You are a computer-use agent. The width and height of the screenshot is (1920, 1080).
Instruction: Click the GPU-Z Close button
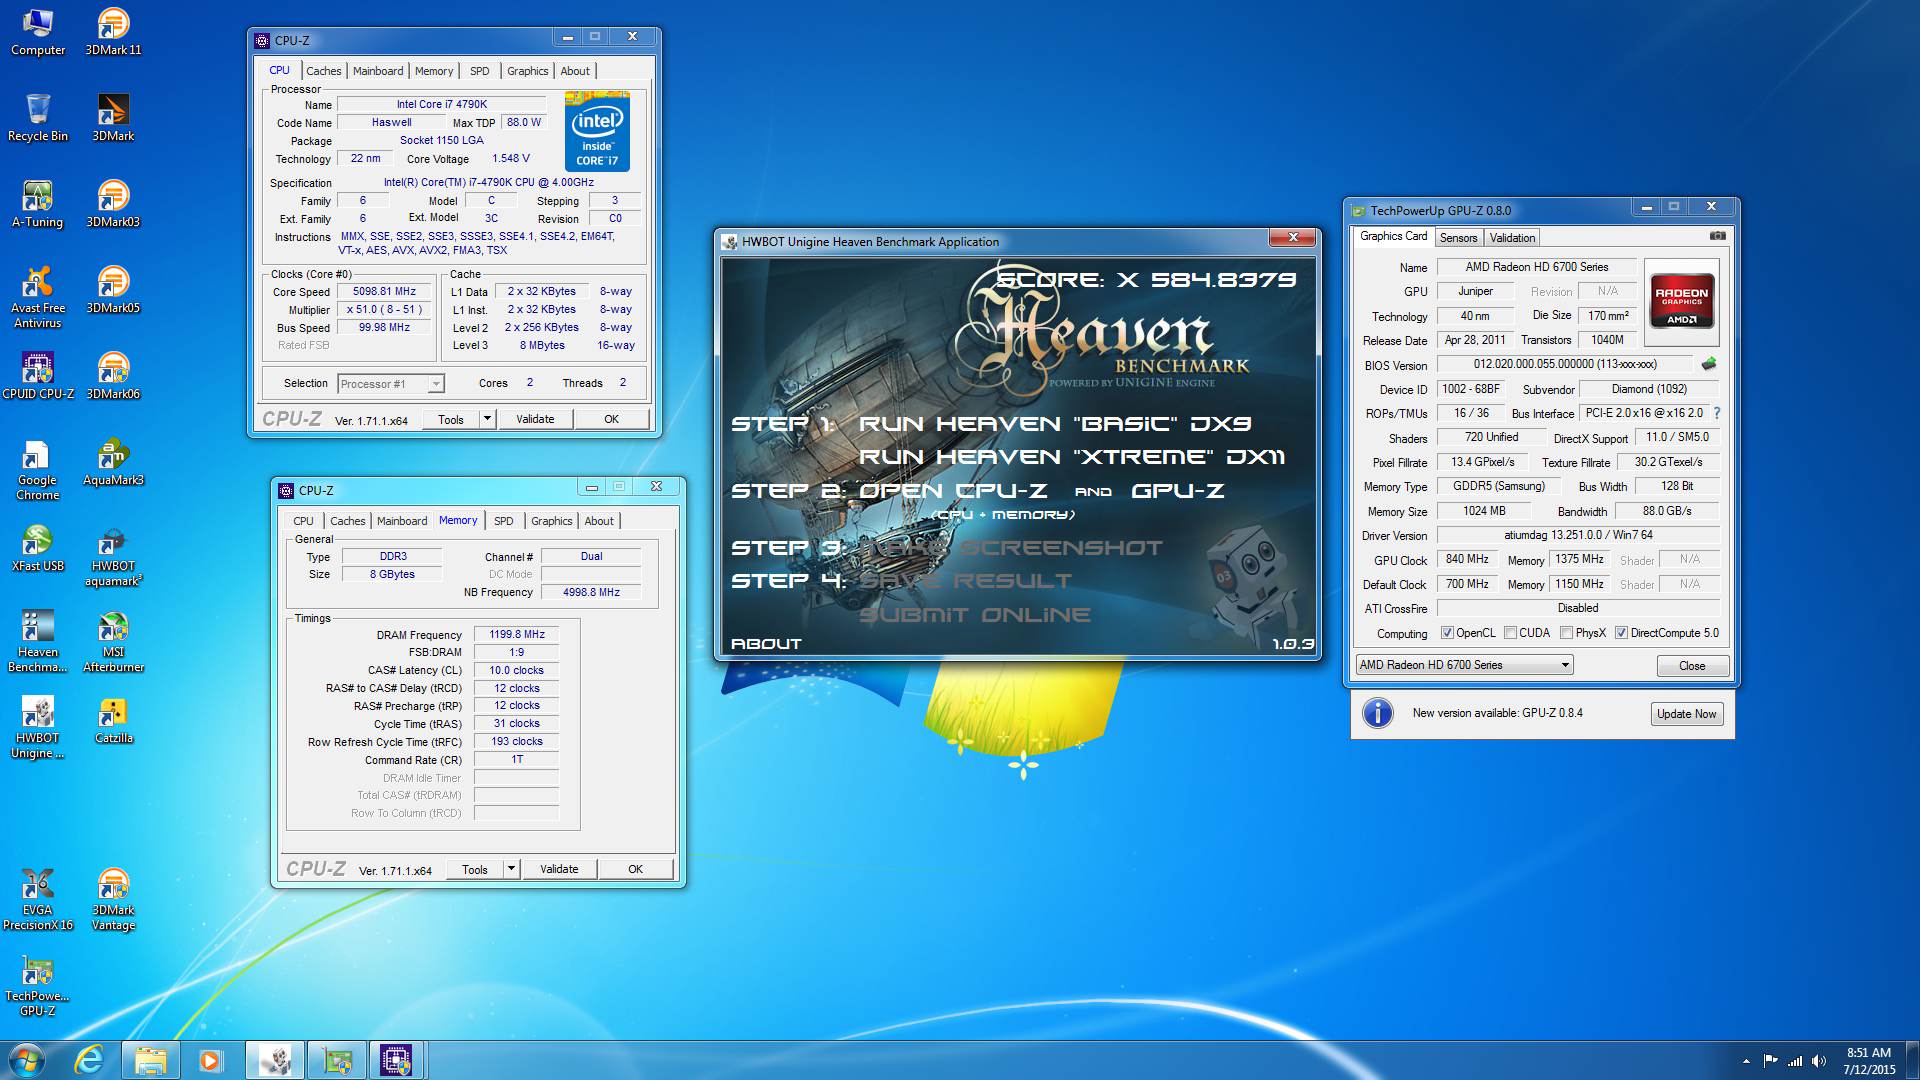(1692, 666)
